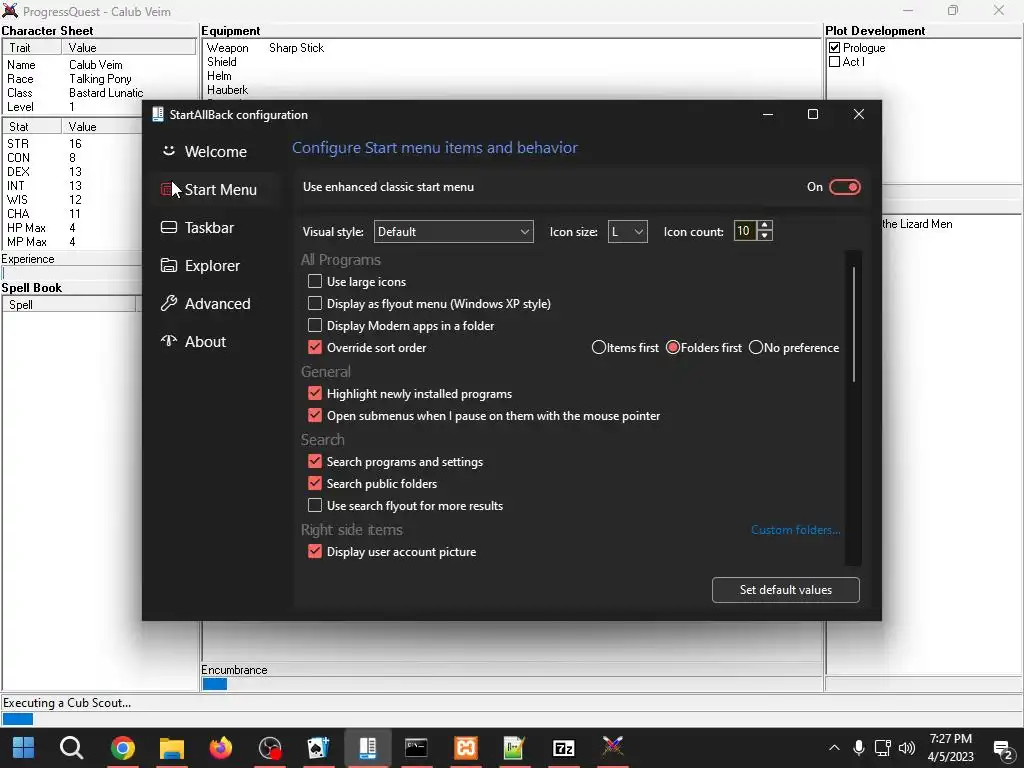Viewport: 1024px width, 768px height.
Task: Click network icon in system tray
Action: 883,748
